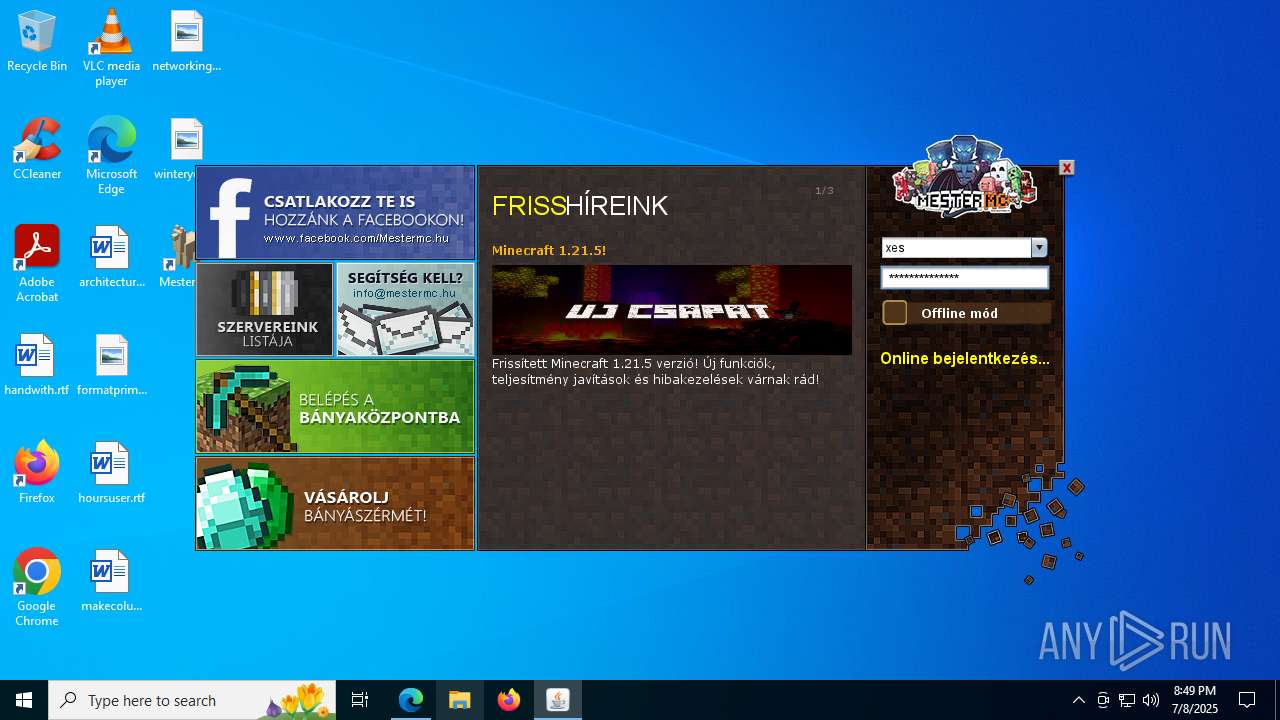Open Recycle Bin desktop icon
The height and width of the screenshot is (720, 1280).
coord(37,42)
